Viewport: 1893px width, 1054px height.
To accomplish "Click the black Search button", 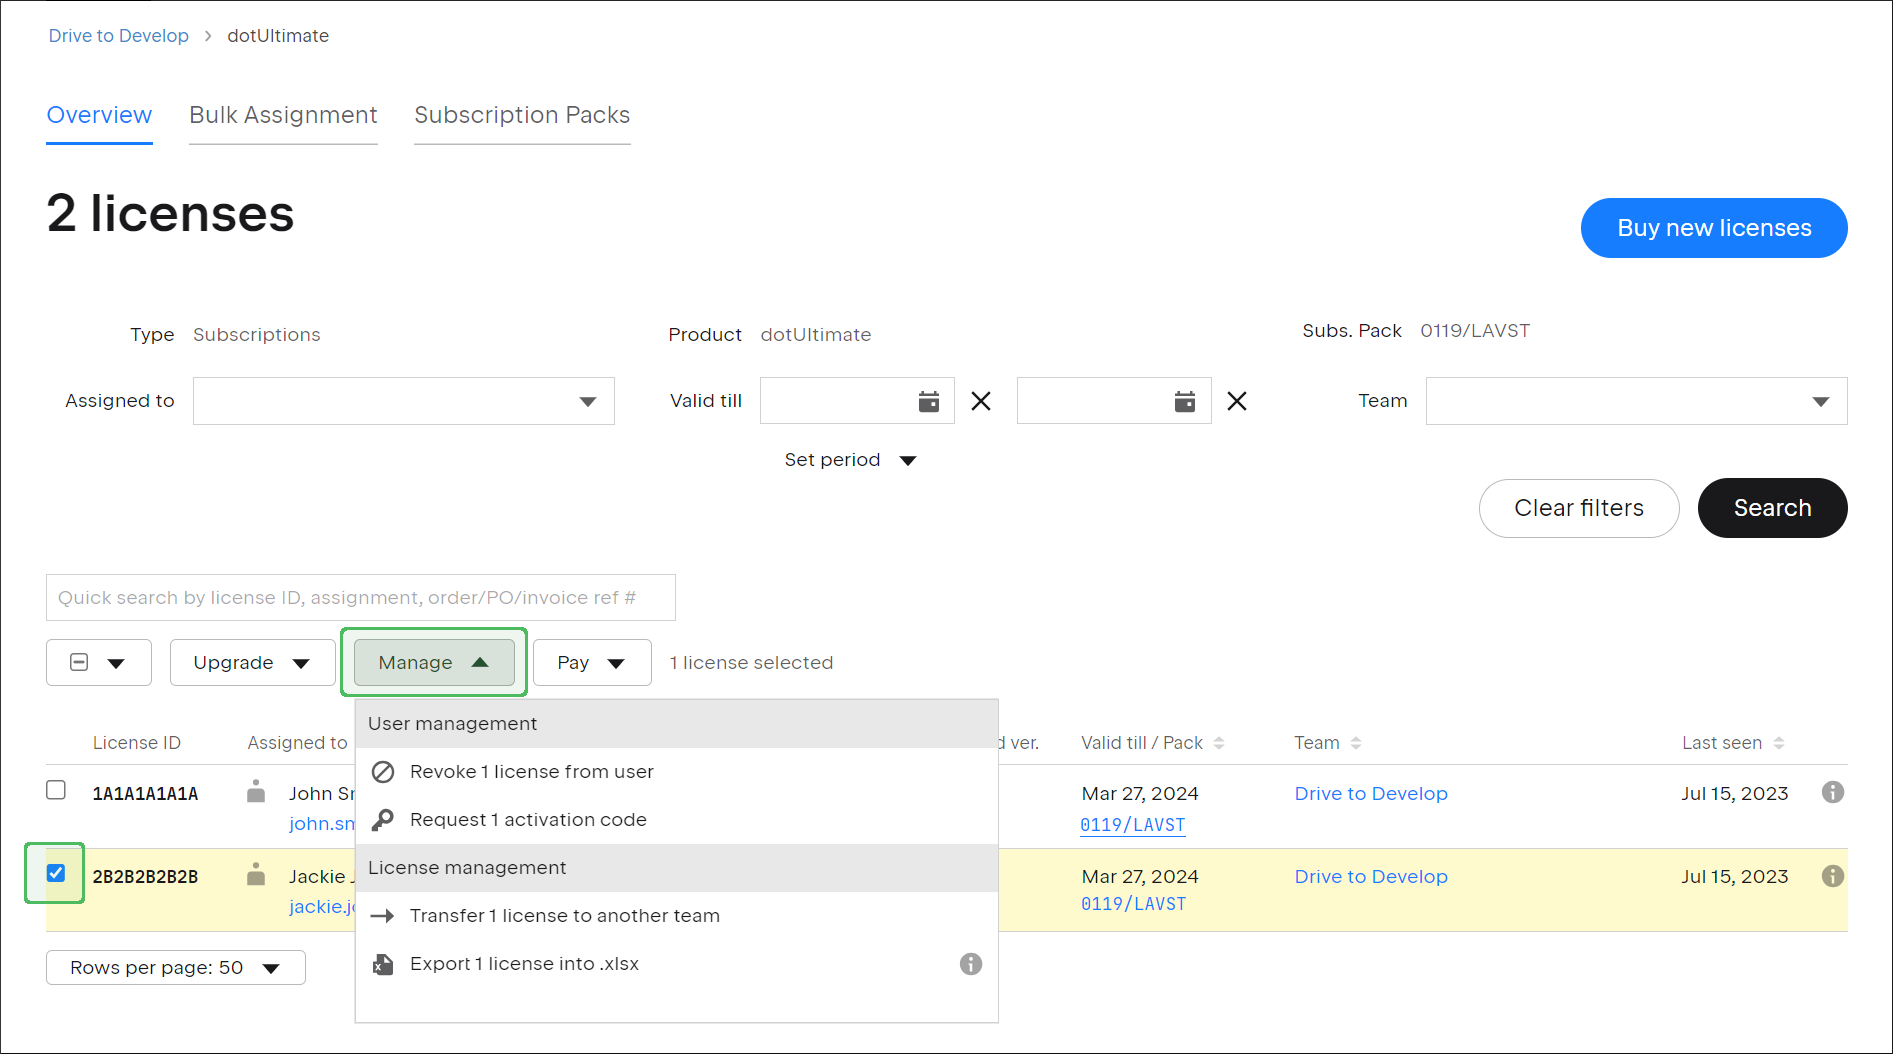I will coord(1772,508).
